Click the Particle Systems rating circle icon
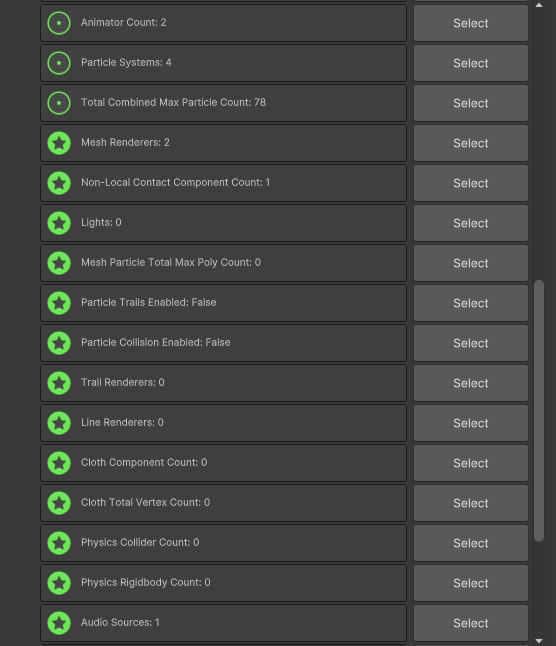Image resolution: width=556 pixels, height=646 pixels. pos(59,63)
